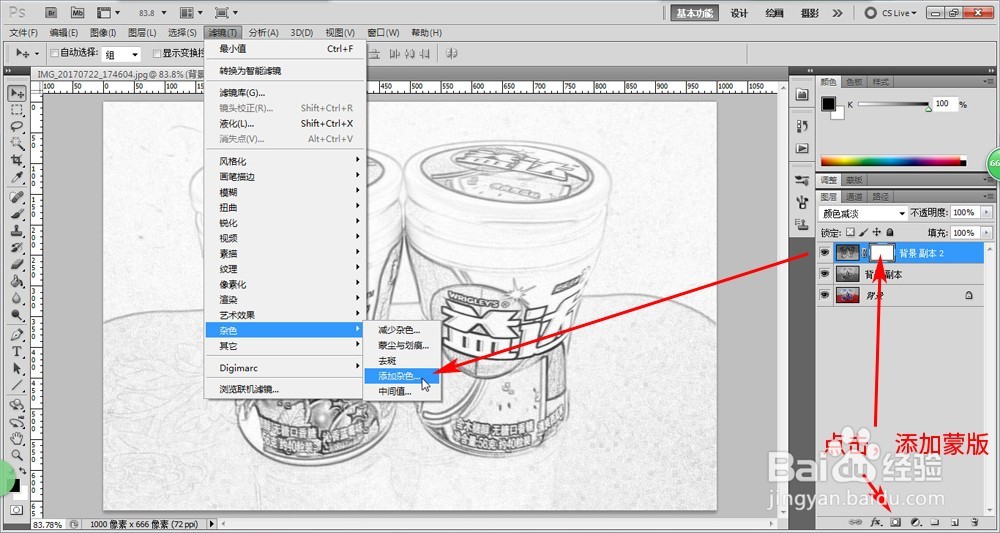
Task: Select the Eyedropper tool
Action: tap(17, 176)
